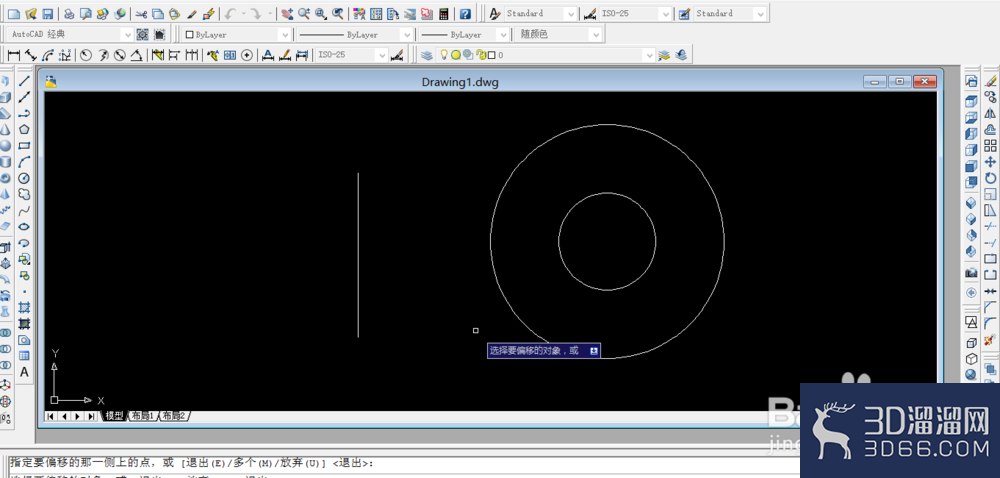Click the Array tool in modify toolbar
Screen dimensions: 1000x478
click(990, 146)
